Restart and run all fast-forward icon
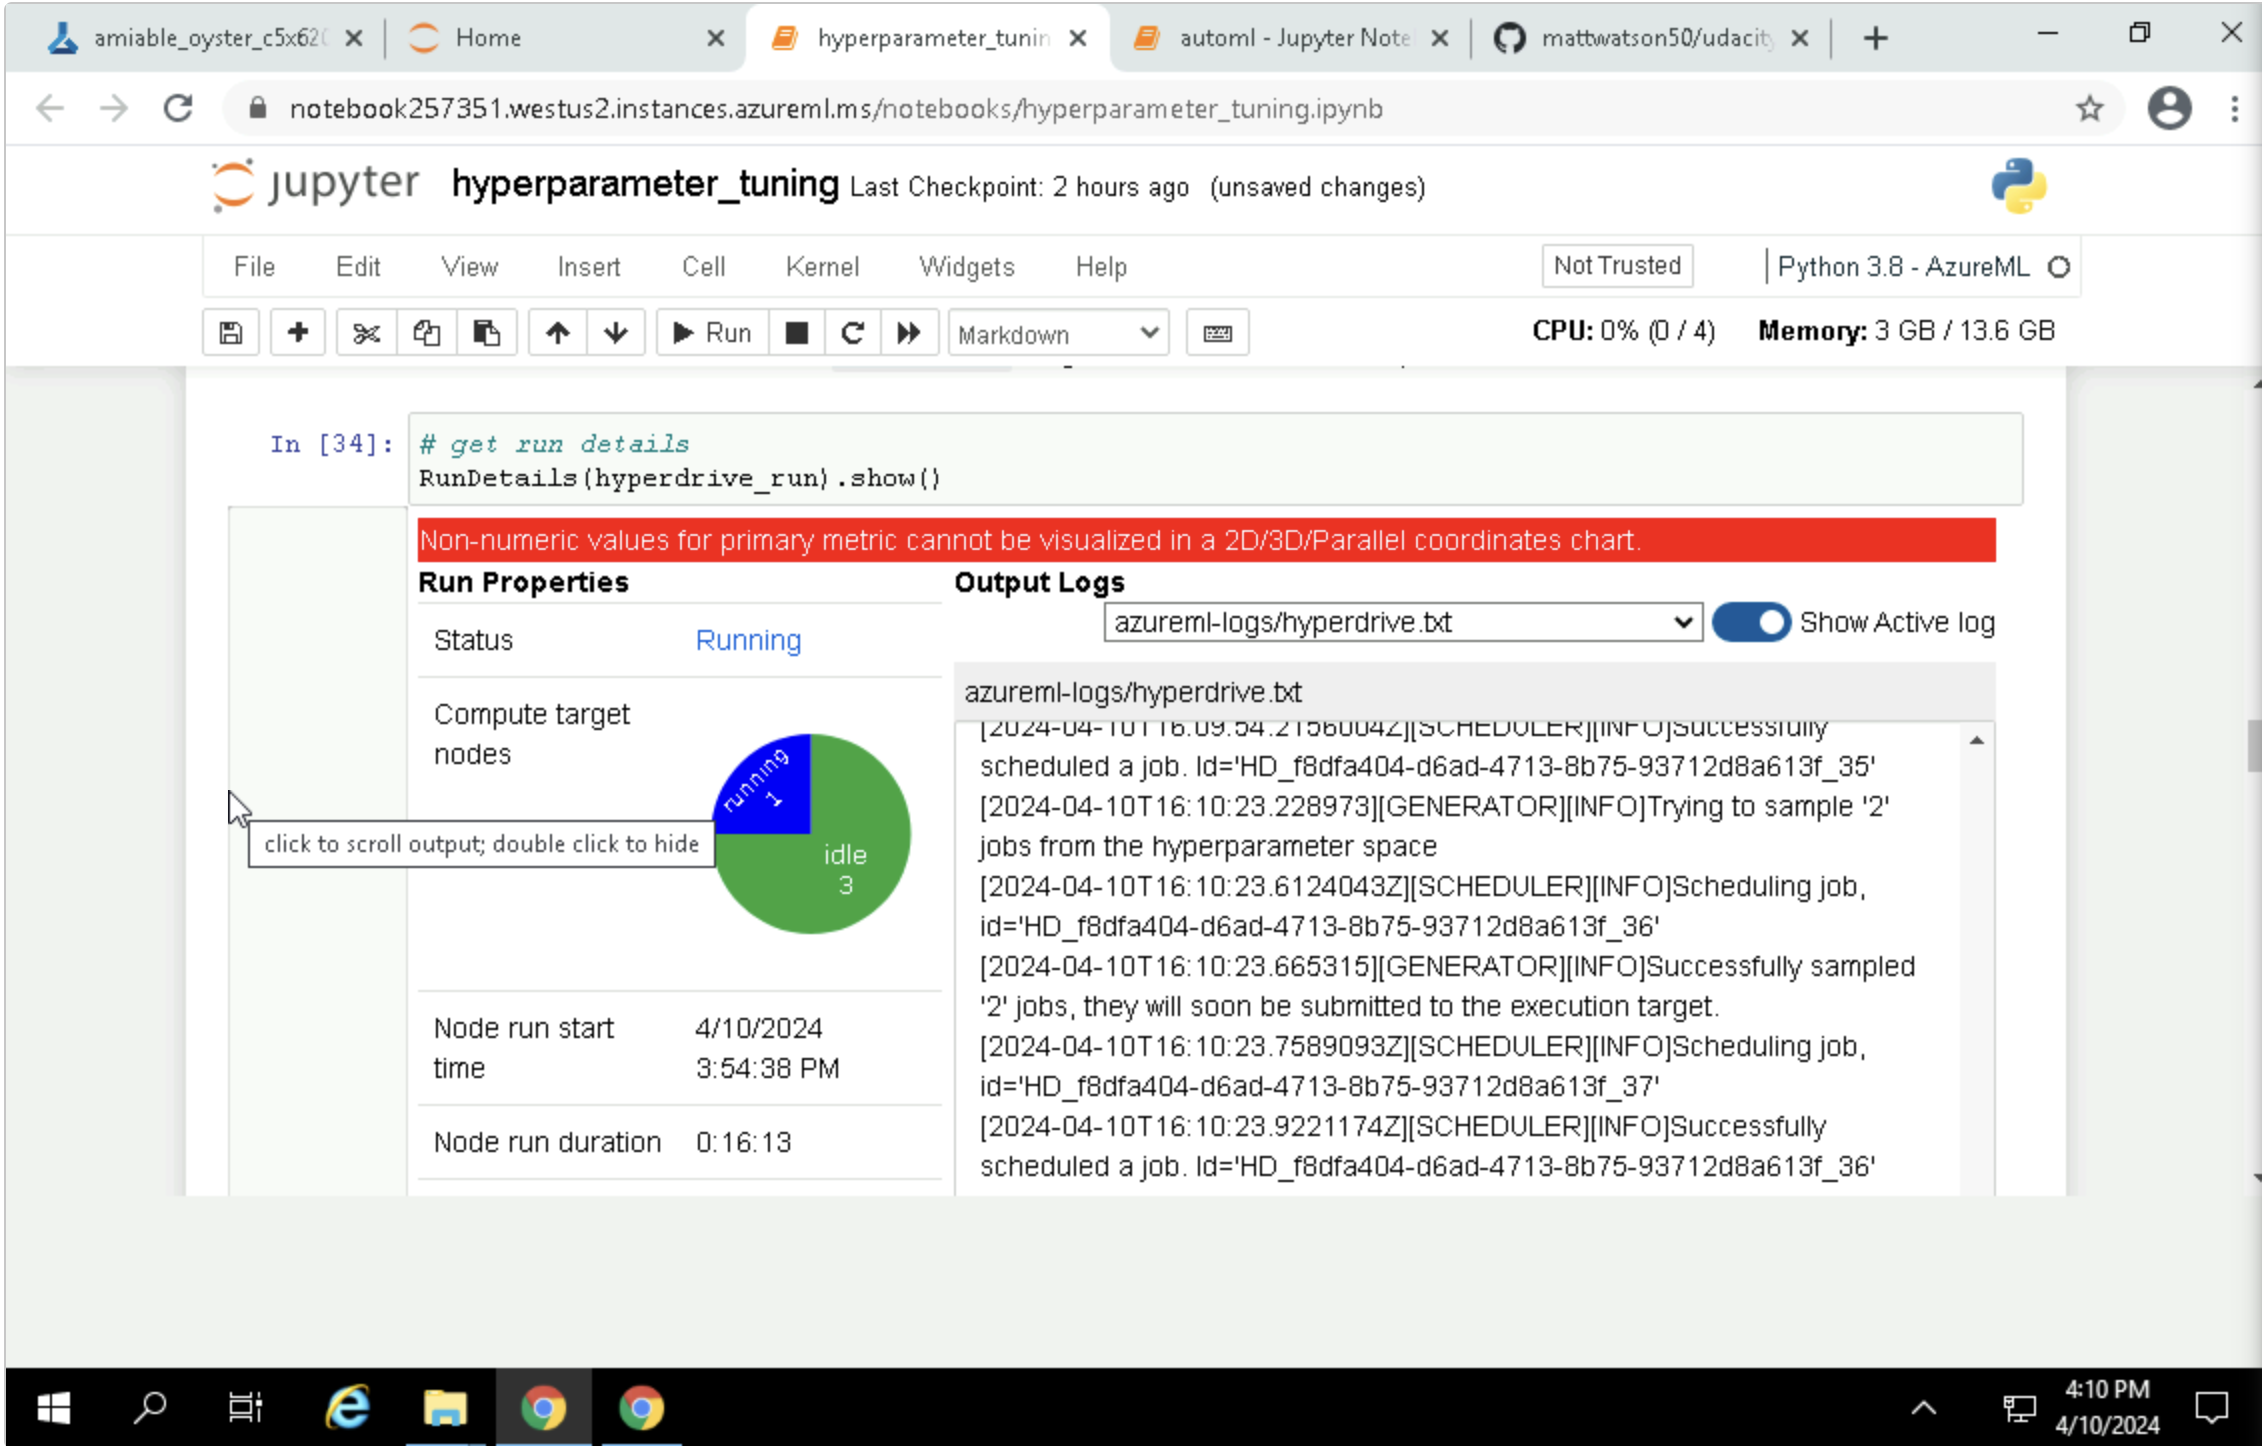 point(908,333)
